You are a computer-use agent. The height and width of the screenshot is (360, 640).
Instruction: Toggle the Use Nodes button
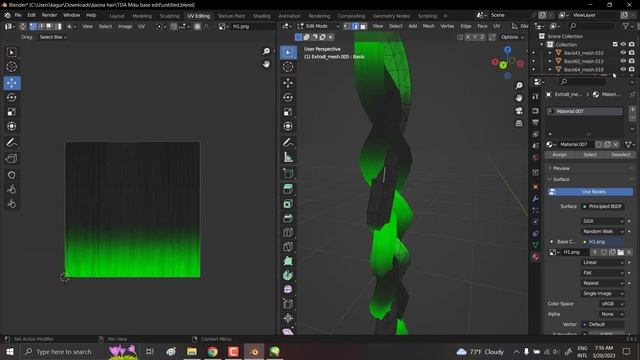[x=590, y=191]
